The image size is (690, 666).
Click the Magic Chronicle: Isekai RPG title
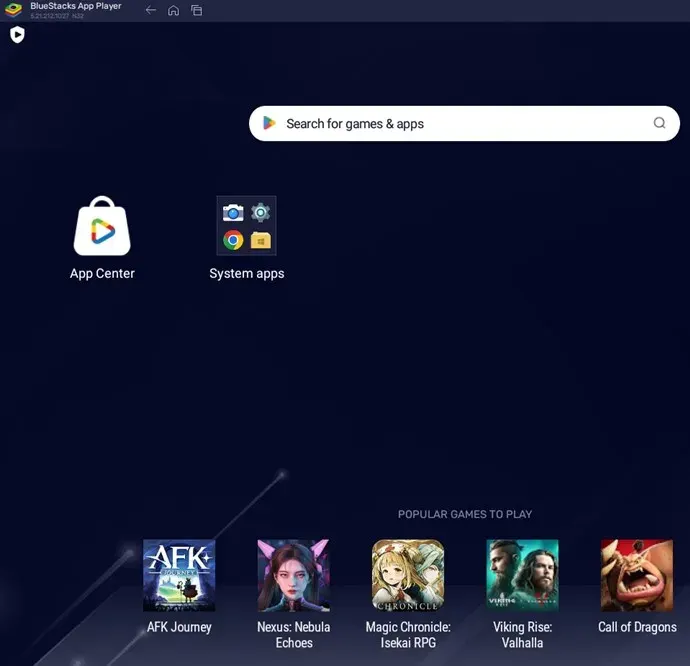[x=408, y=635]
